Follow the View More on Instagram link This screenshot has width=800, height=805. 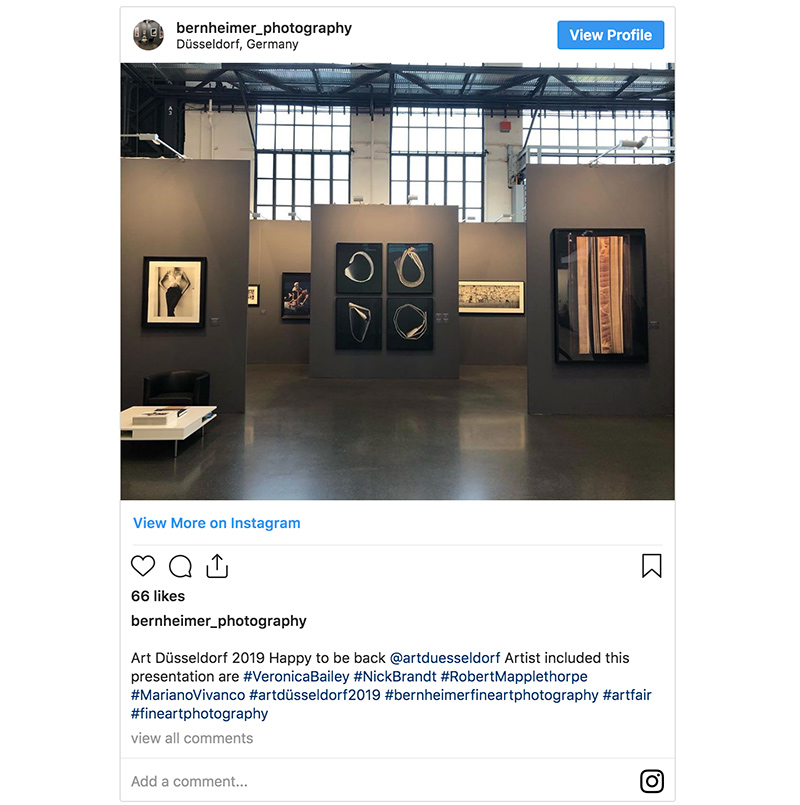216,523
